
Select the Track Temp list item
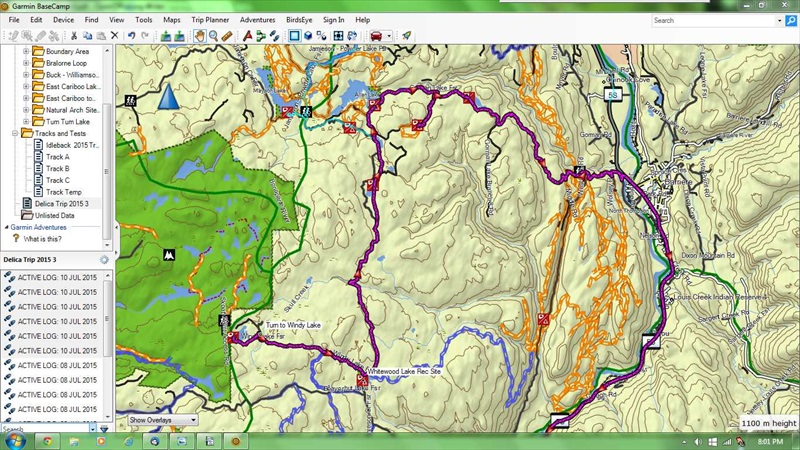click(x=64, y=192)
